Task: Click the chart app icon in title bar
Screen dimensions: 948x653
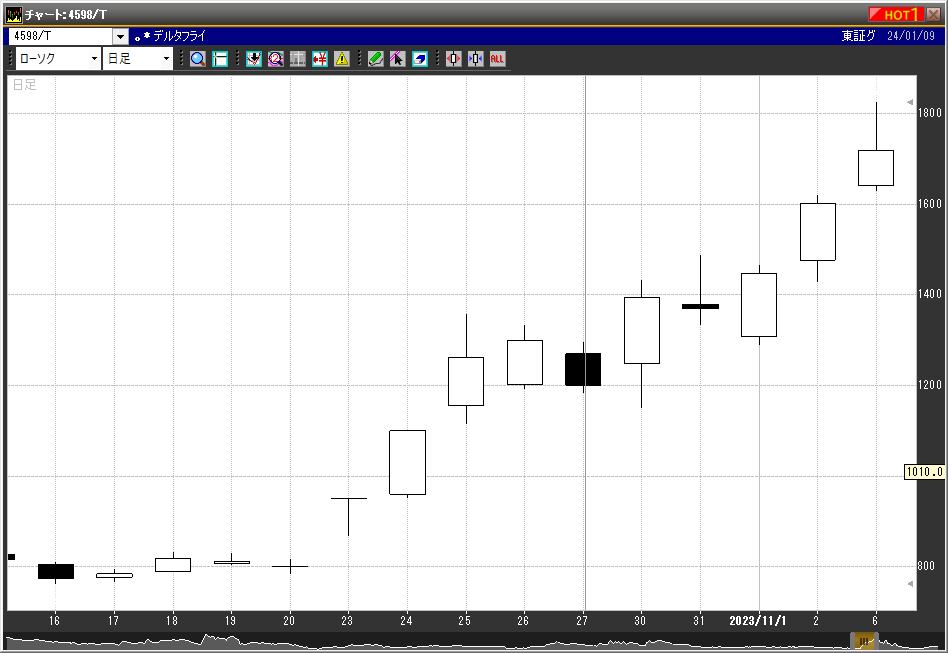Action: [x=13, y=15]
